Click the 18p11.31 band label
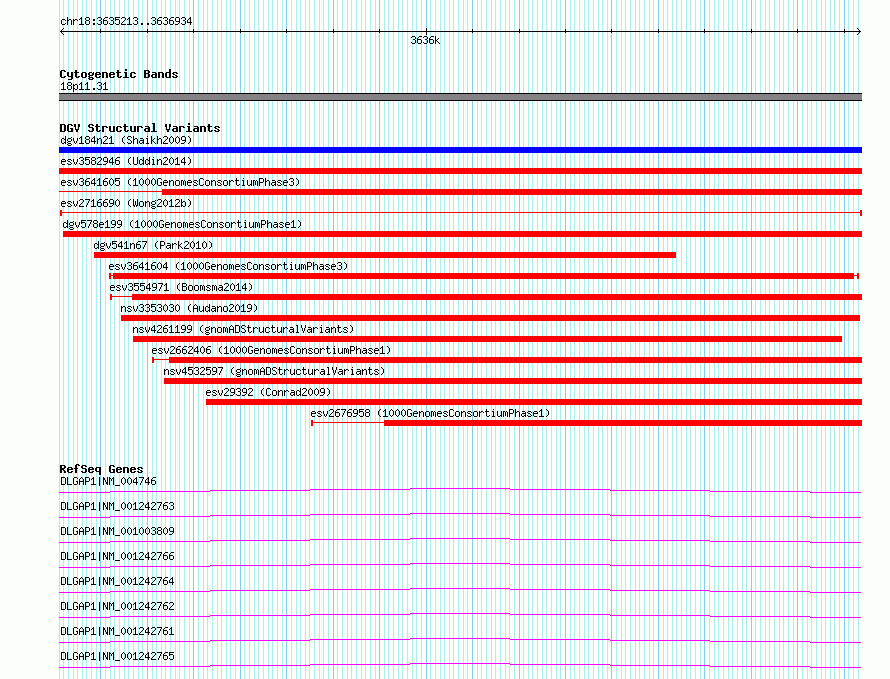The width and height of the screenshot is (890, 679). pyautogui.click(x=84, y=86)
